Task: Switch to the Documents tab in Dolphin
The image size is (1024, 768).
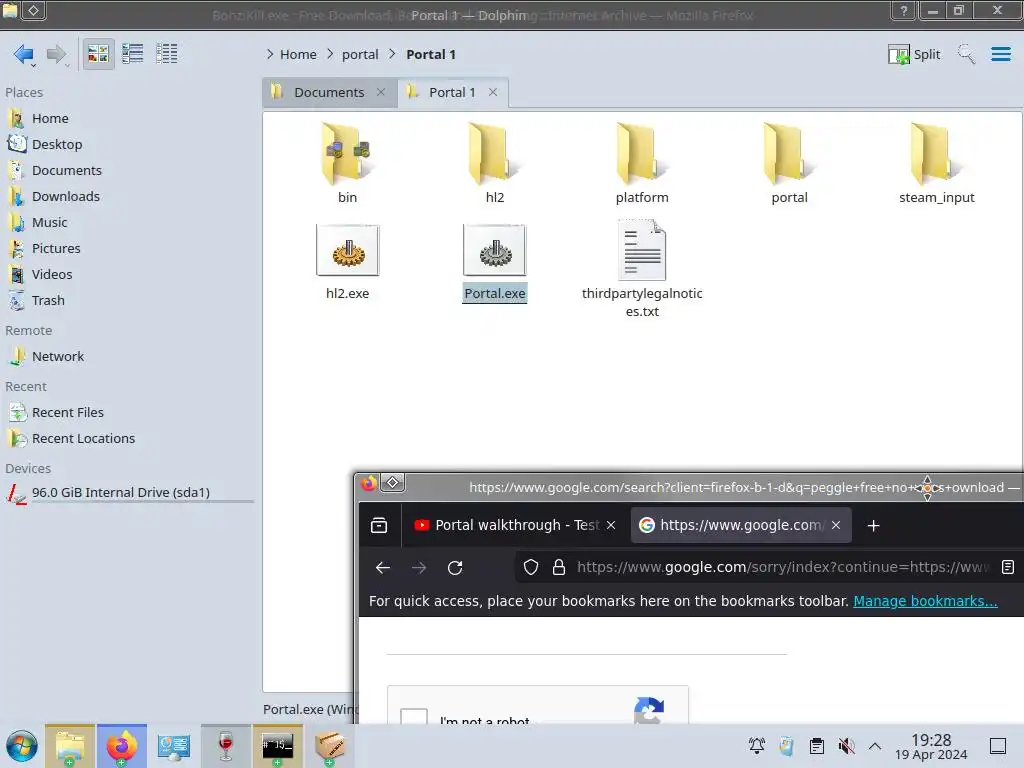Action: point(329,93)
